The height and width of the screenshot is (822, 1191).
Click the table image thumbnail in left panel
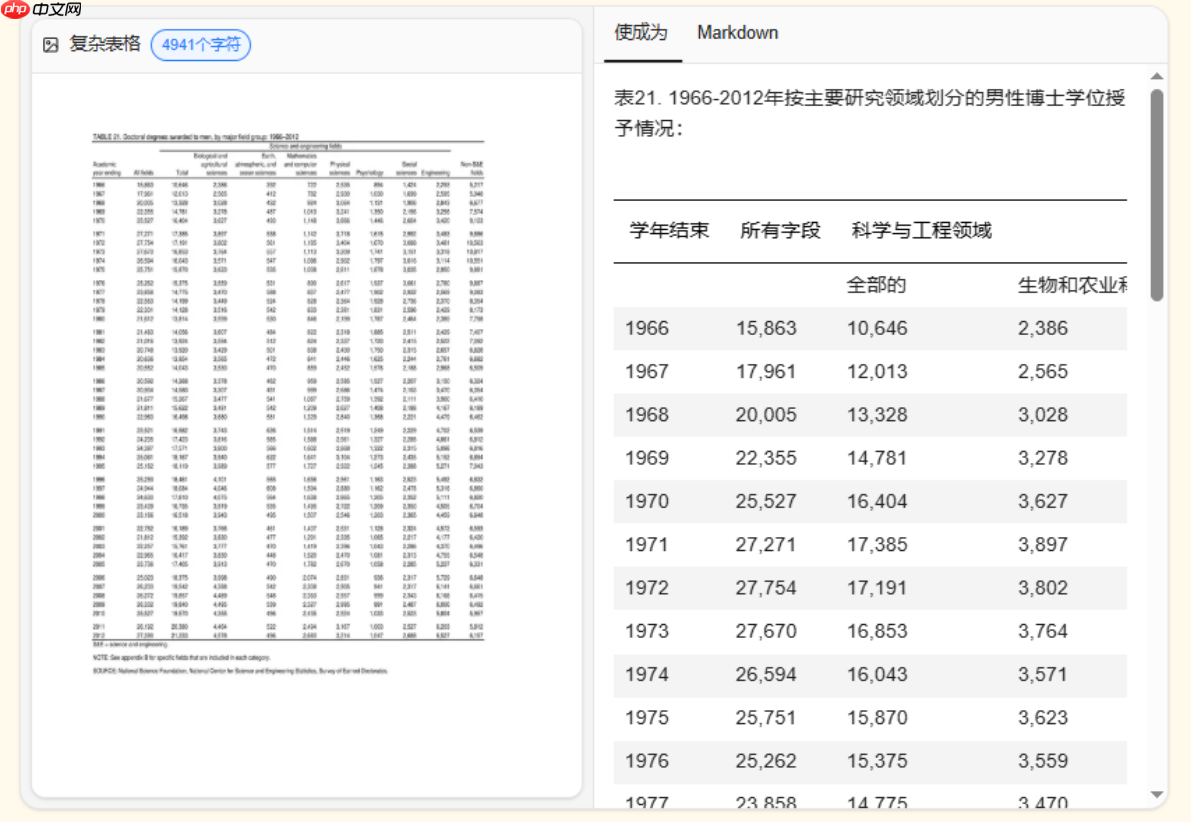pos(300,400)
